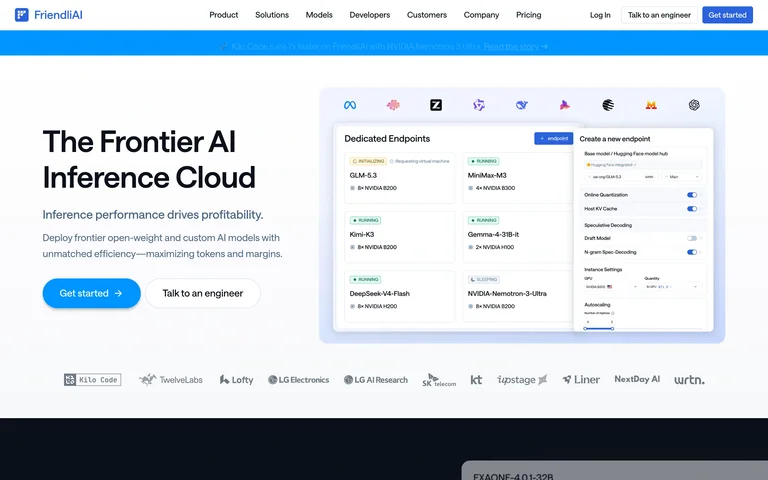
Task: Click the wrtn. logo
Action: (x=689, y=380)
